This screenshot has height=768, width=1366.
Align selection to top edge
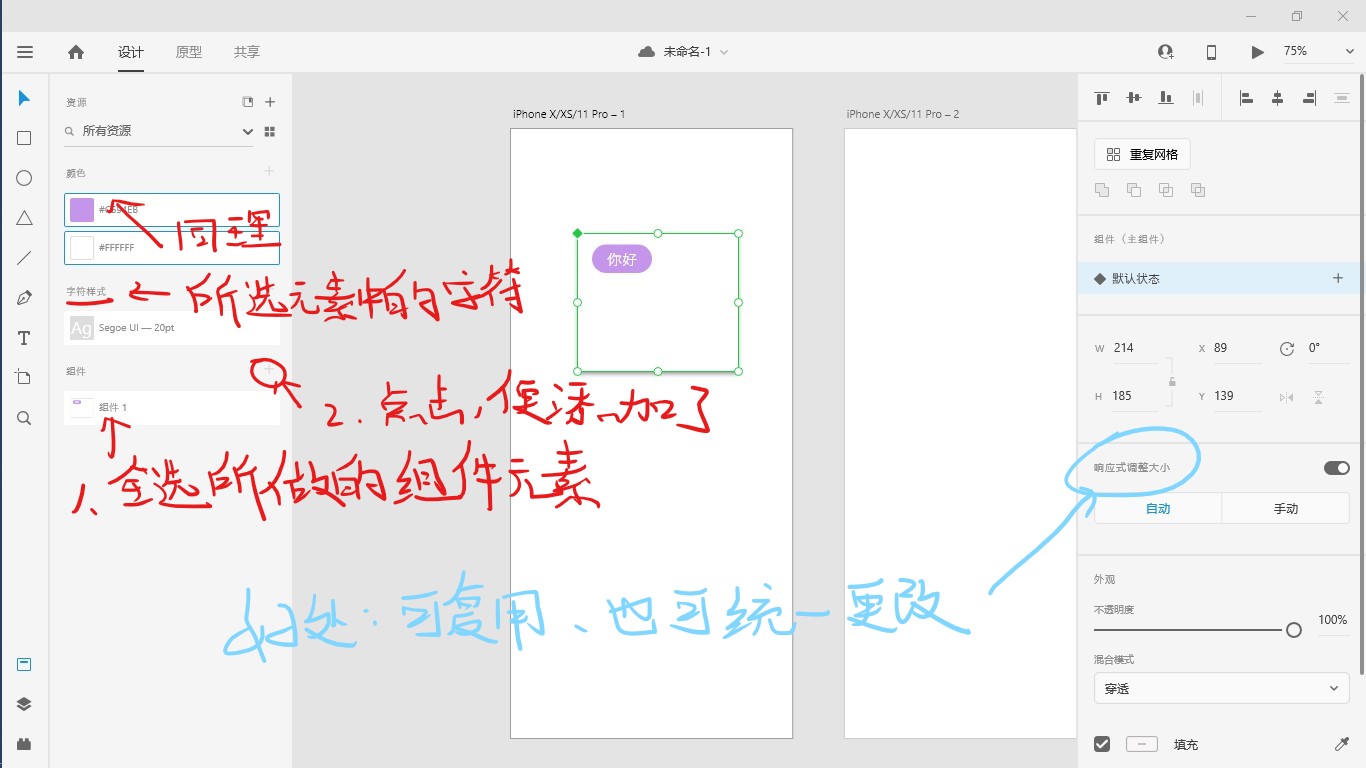1102,98
